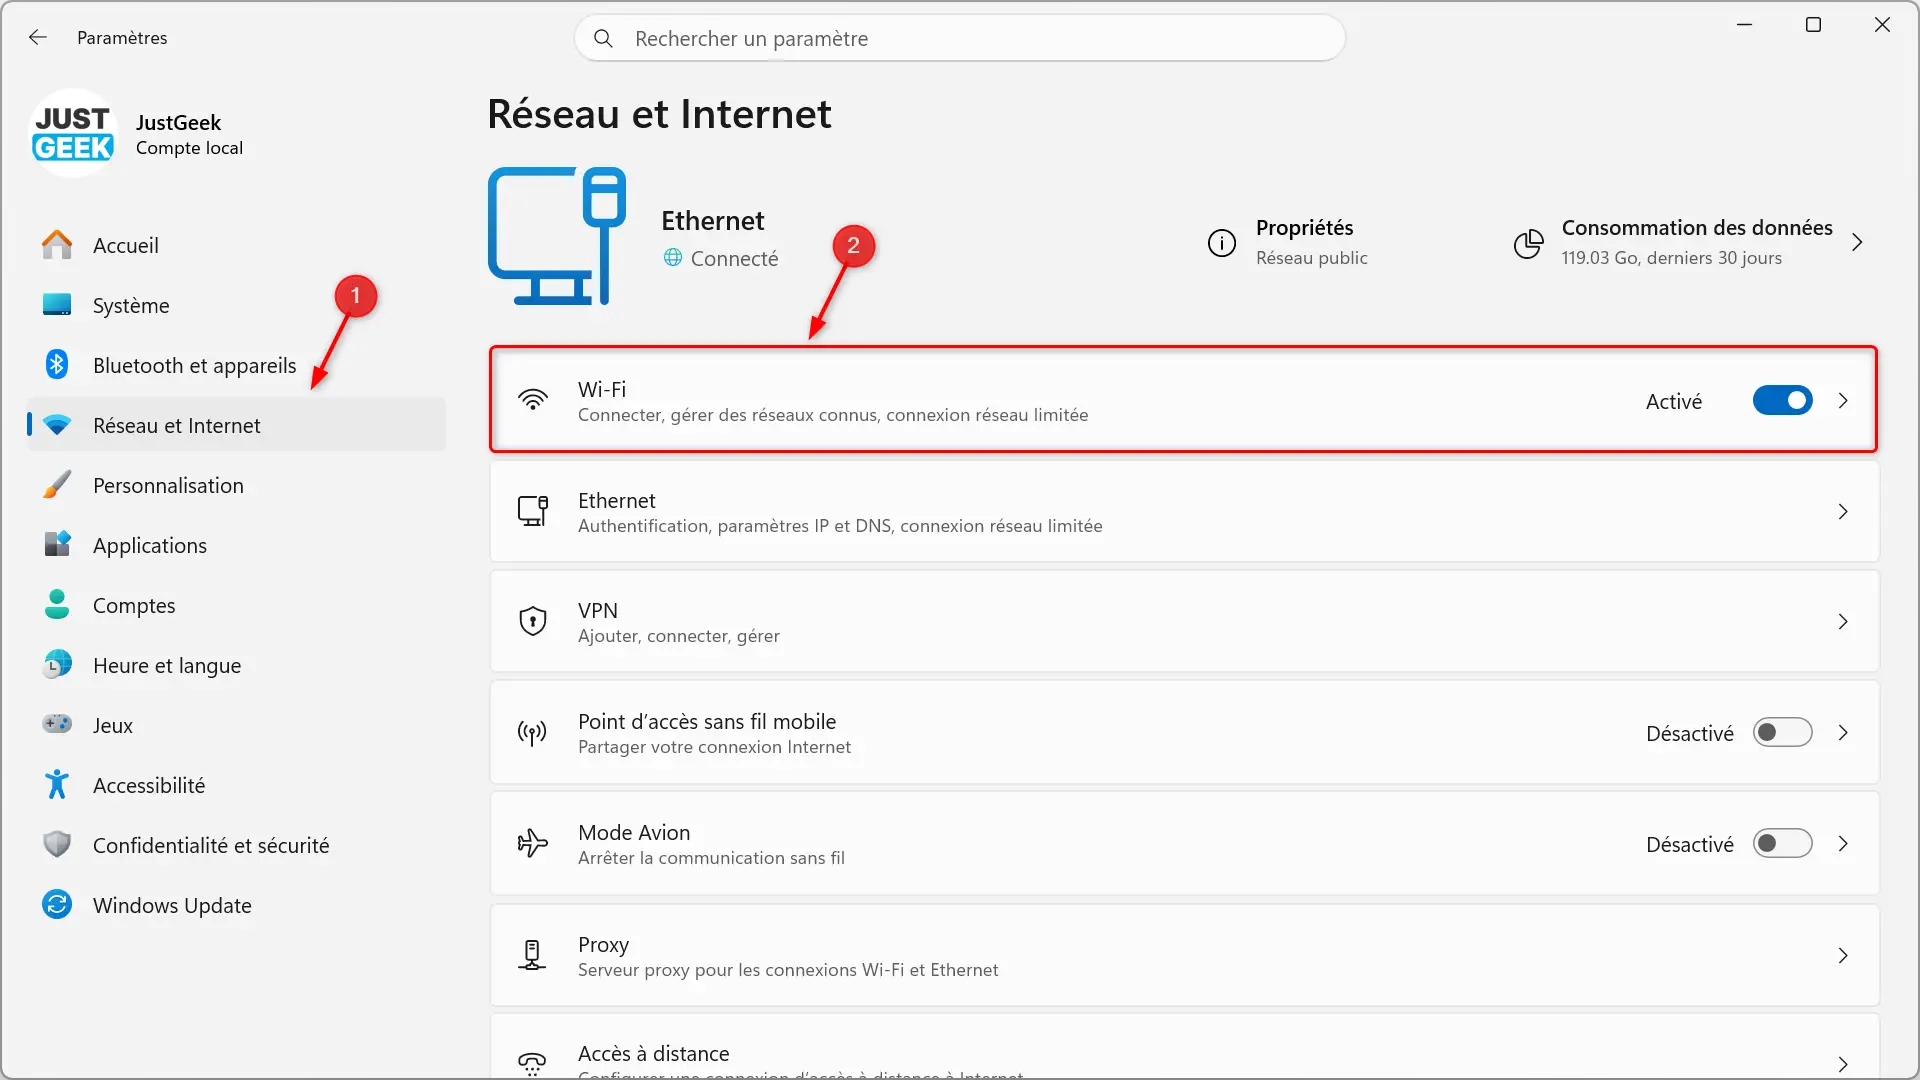Open VPN row chevron
Viewport: 1920px width, 1080px height.
pyautogui.click(x=1843, y=622)
